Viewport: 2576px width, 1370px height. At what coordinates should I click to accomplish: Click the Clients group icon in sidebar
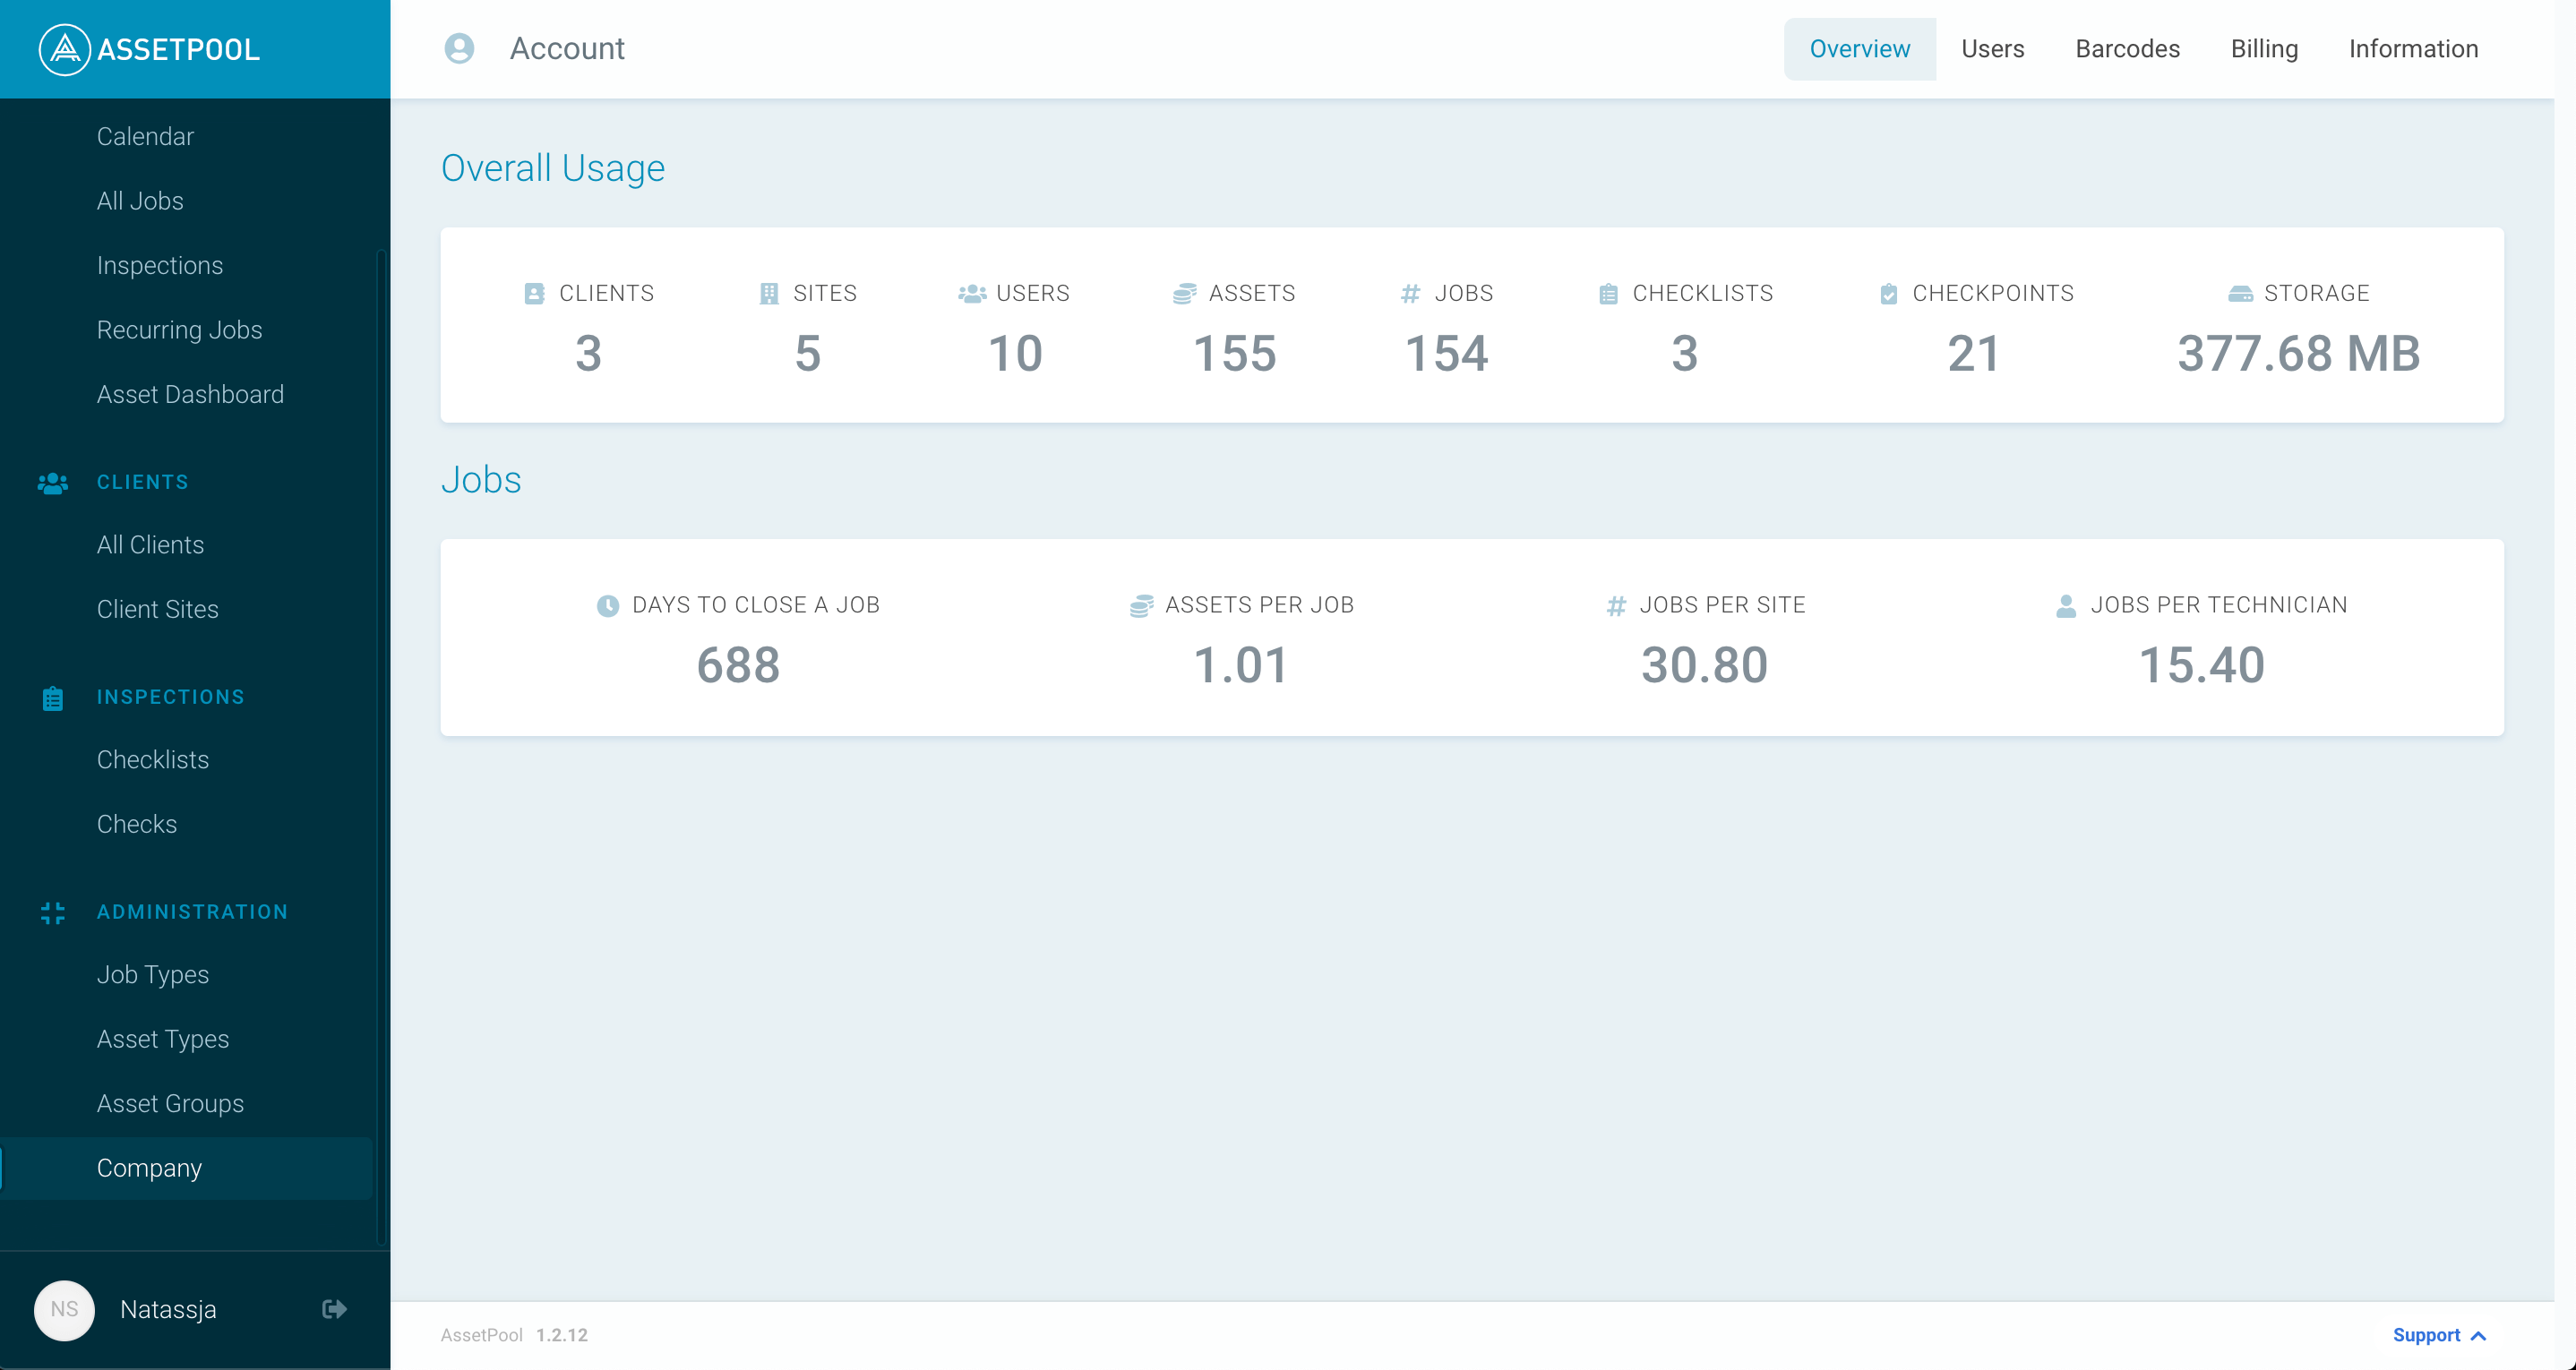52,483
